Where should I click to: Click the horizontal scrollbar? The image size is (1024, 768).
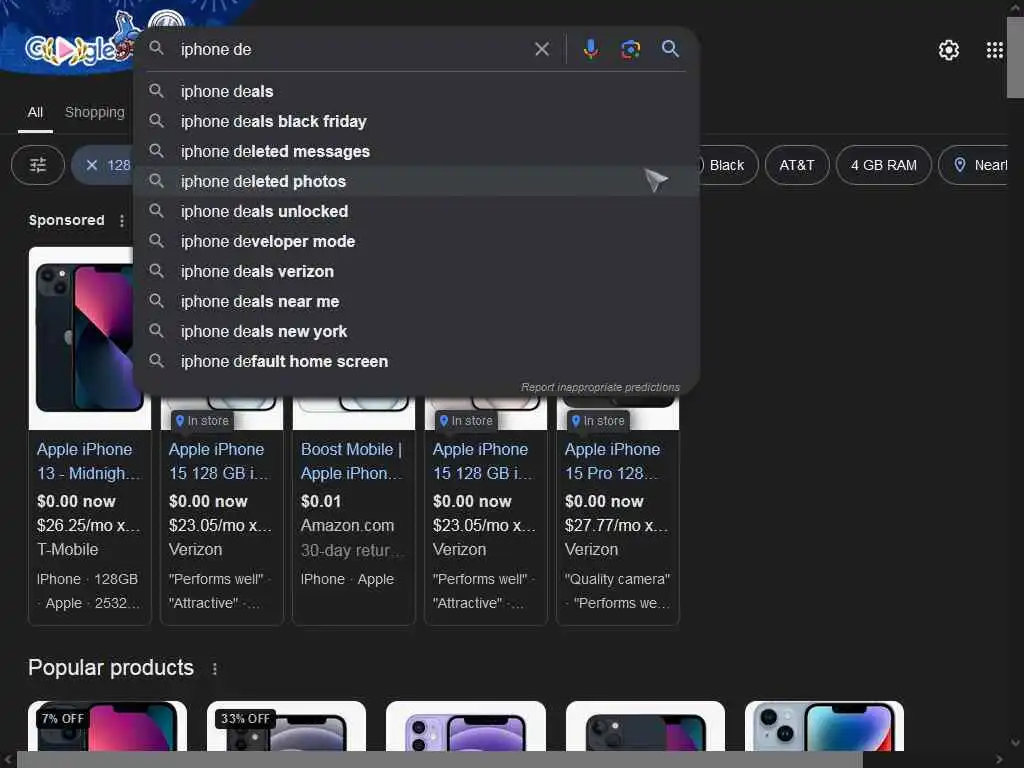click(x=439, y=760)
